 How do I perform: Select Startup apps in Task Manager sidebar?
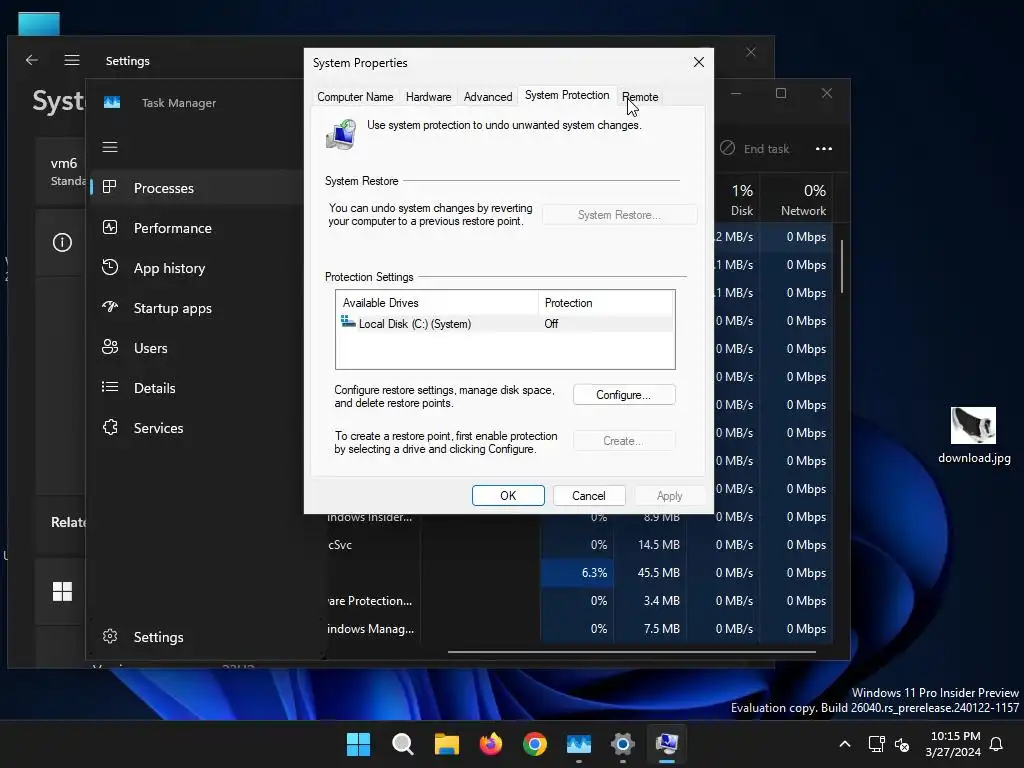[172, 308]
